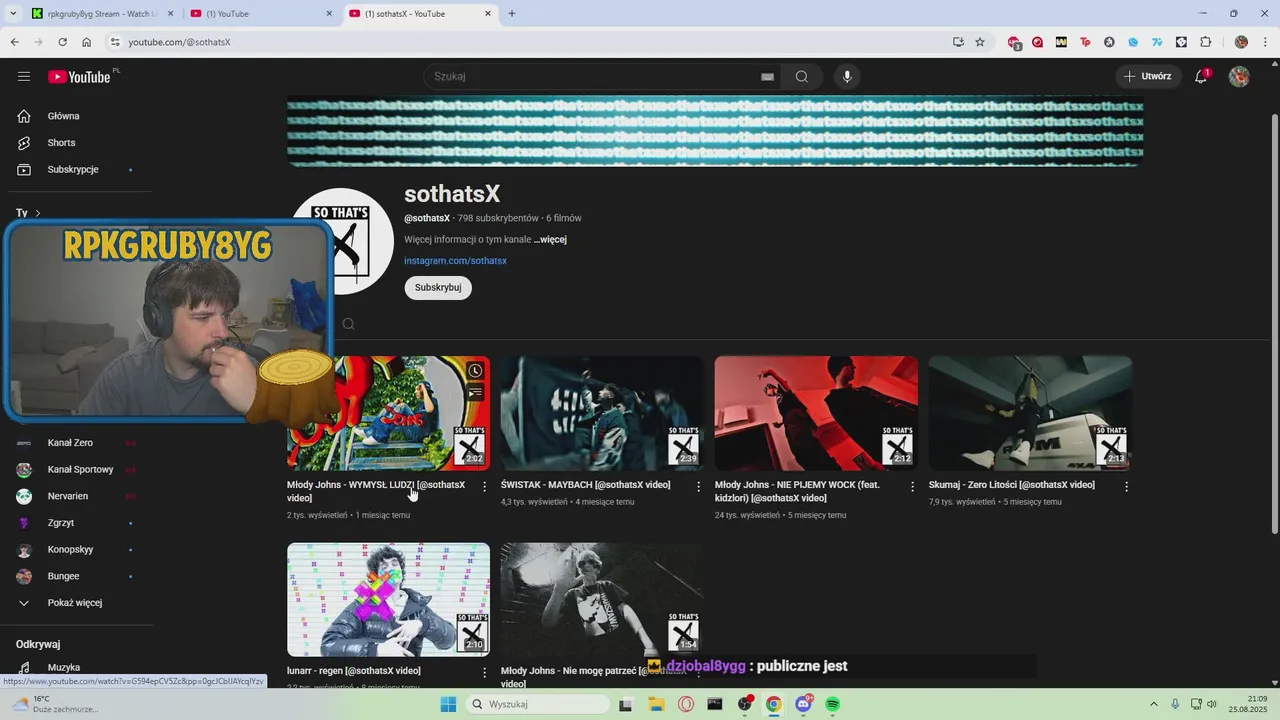
Task: Open Młody Johns WYMYSŁ LUDZI thumbnail
Action: [388, 413]
